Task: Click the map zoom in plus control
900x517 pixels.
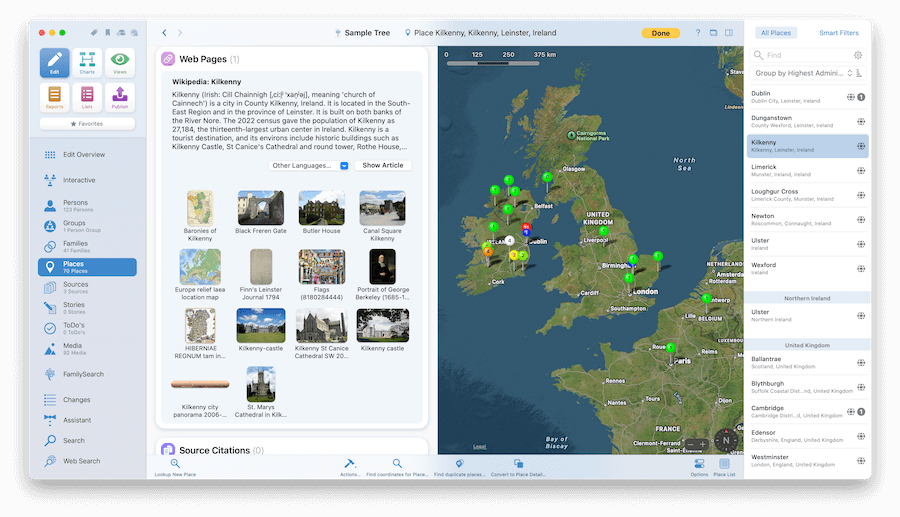Action: (703, 443)
